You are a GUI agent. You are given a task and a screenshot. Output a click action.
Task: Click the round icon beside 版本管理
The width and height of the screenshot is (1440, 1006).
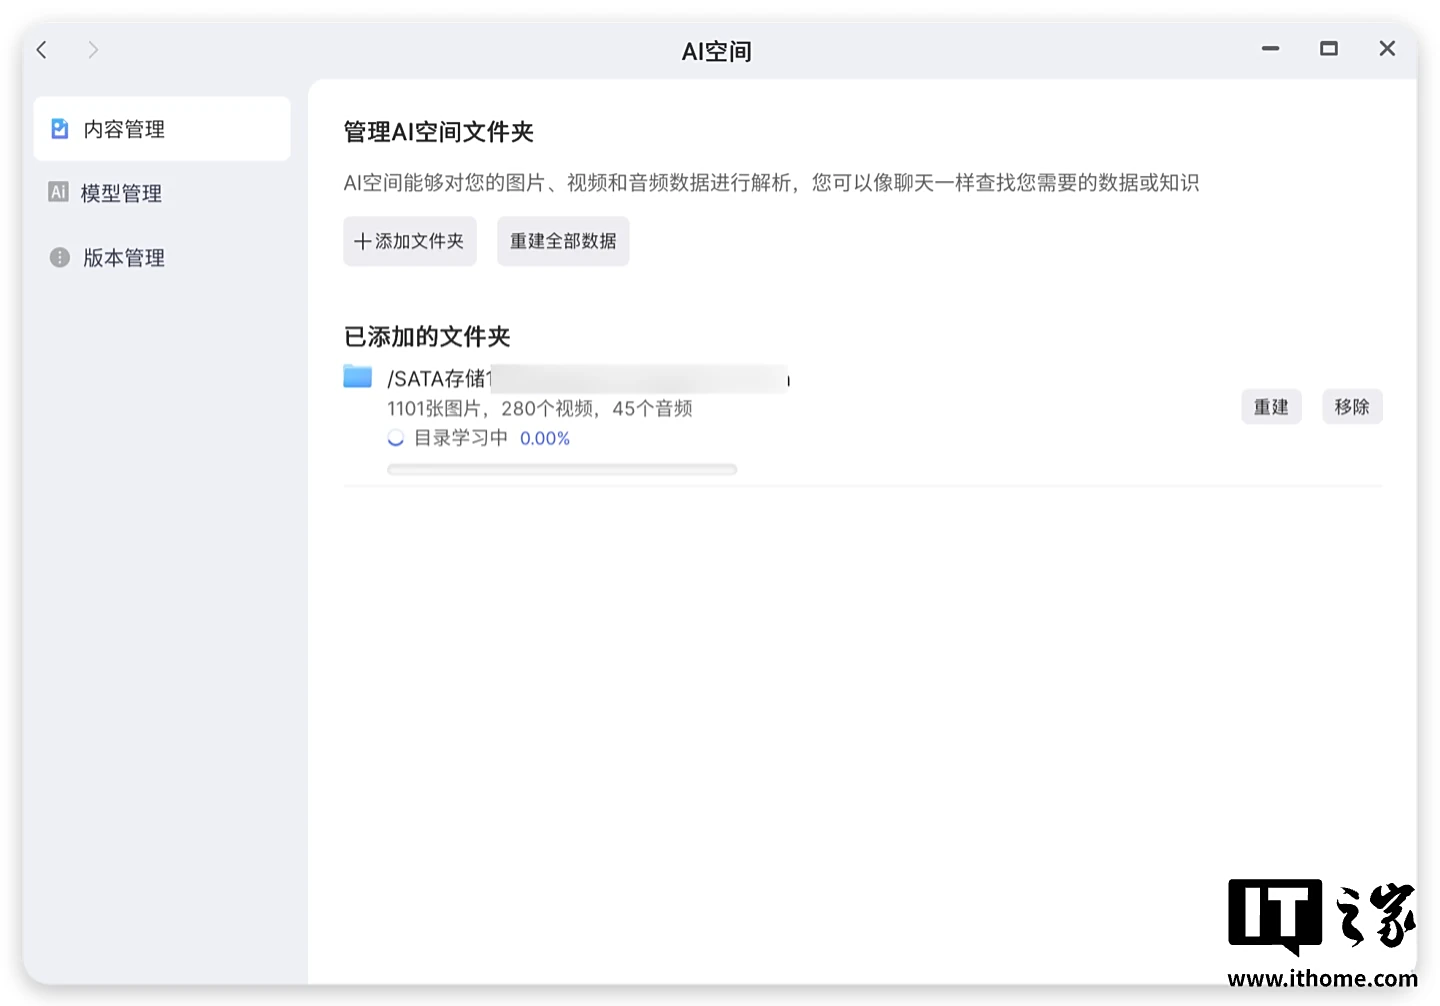[x=60, y=257]
